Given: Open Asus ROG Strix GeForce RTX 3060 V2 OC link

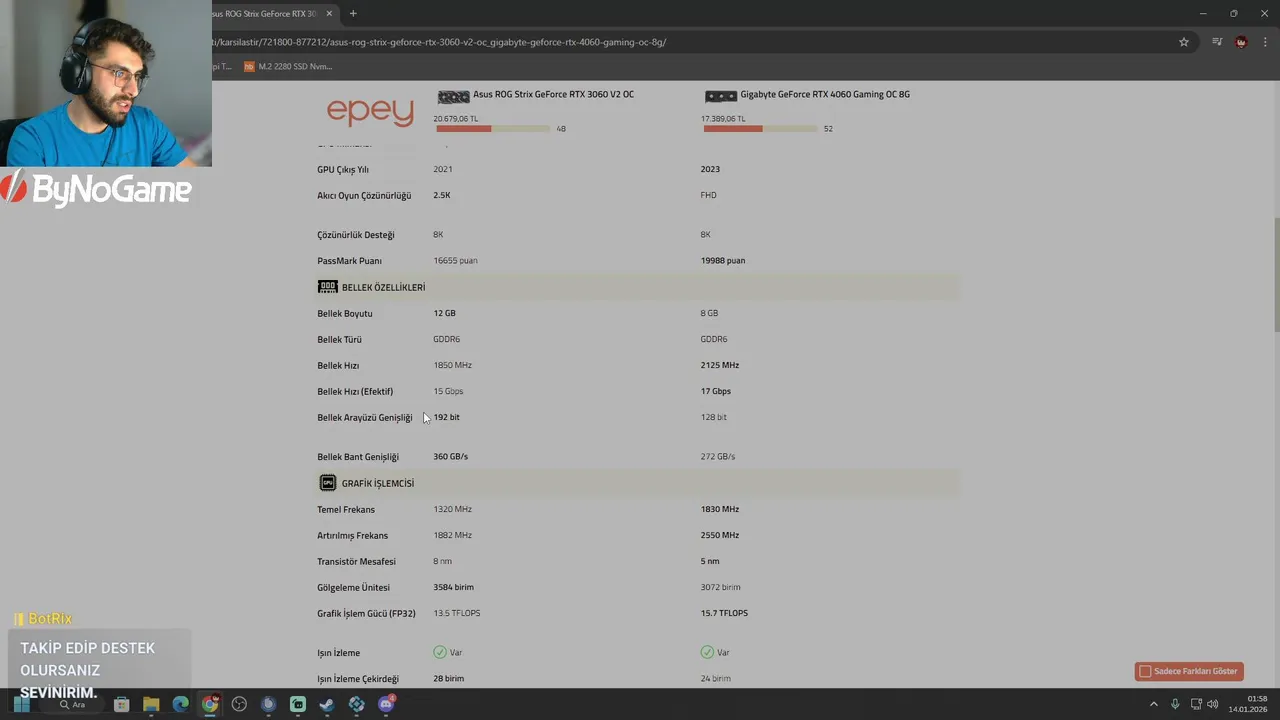Looking at the screenshot, I should (553, 94).
